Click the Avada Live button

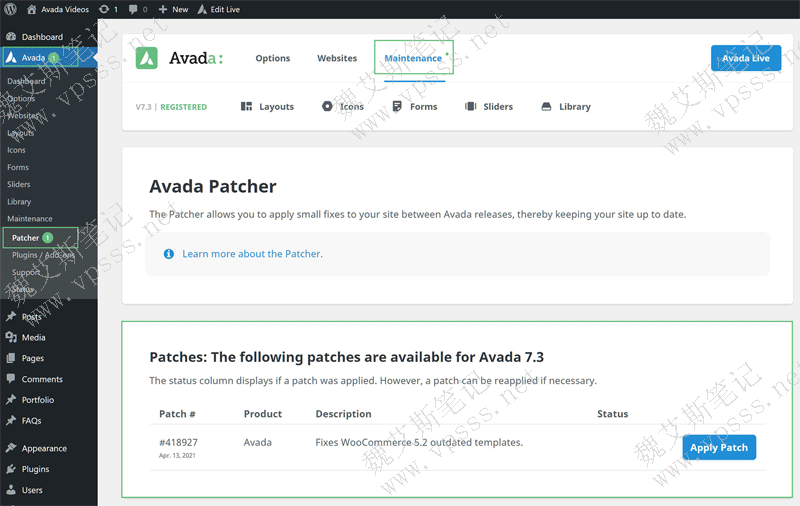(745, 58)
